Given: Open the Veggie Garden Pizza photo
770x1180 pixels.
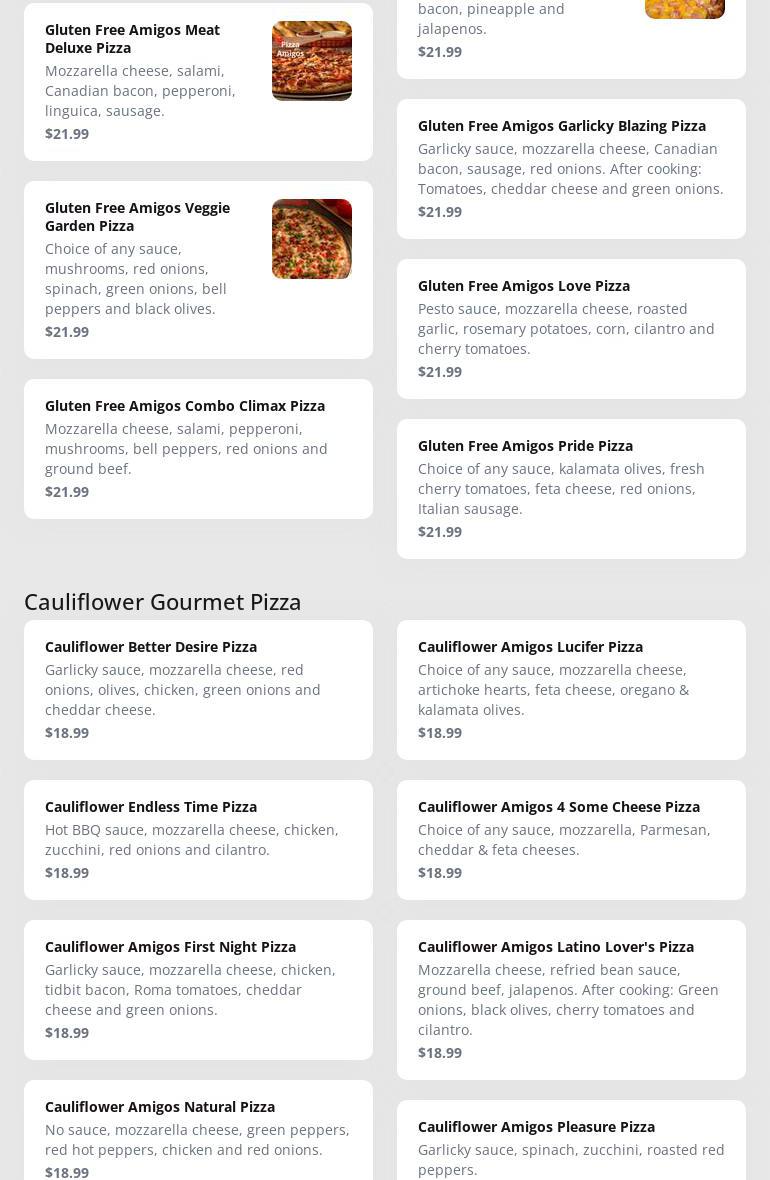Looking at the screenshot, I should pyautogui.click(x=311, y=239).
